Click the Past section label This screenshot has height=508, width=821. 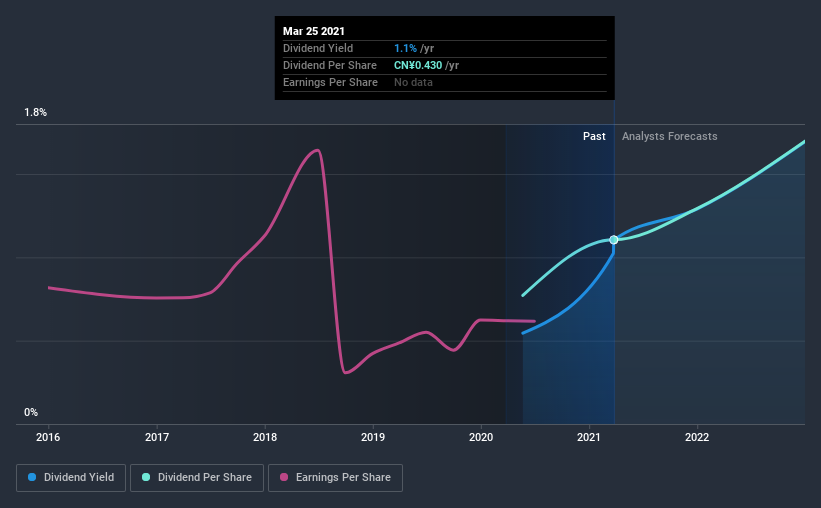[594, 136]
